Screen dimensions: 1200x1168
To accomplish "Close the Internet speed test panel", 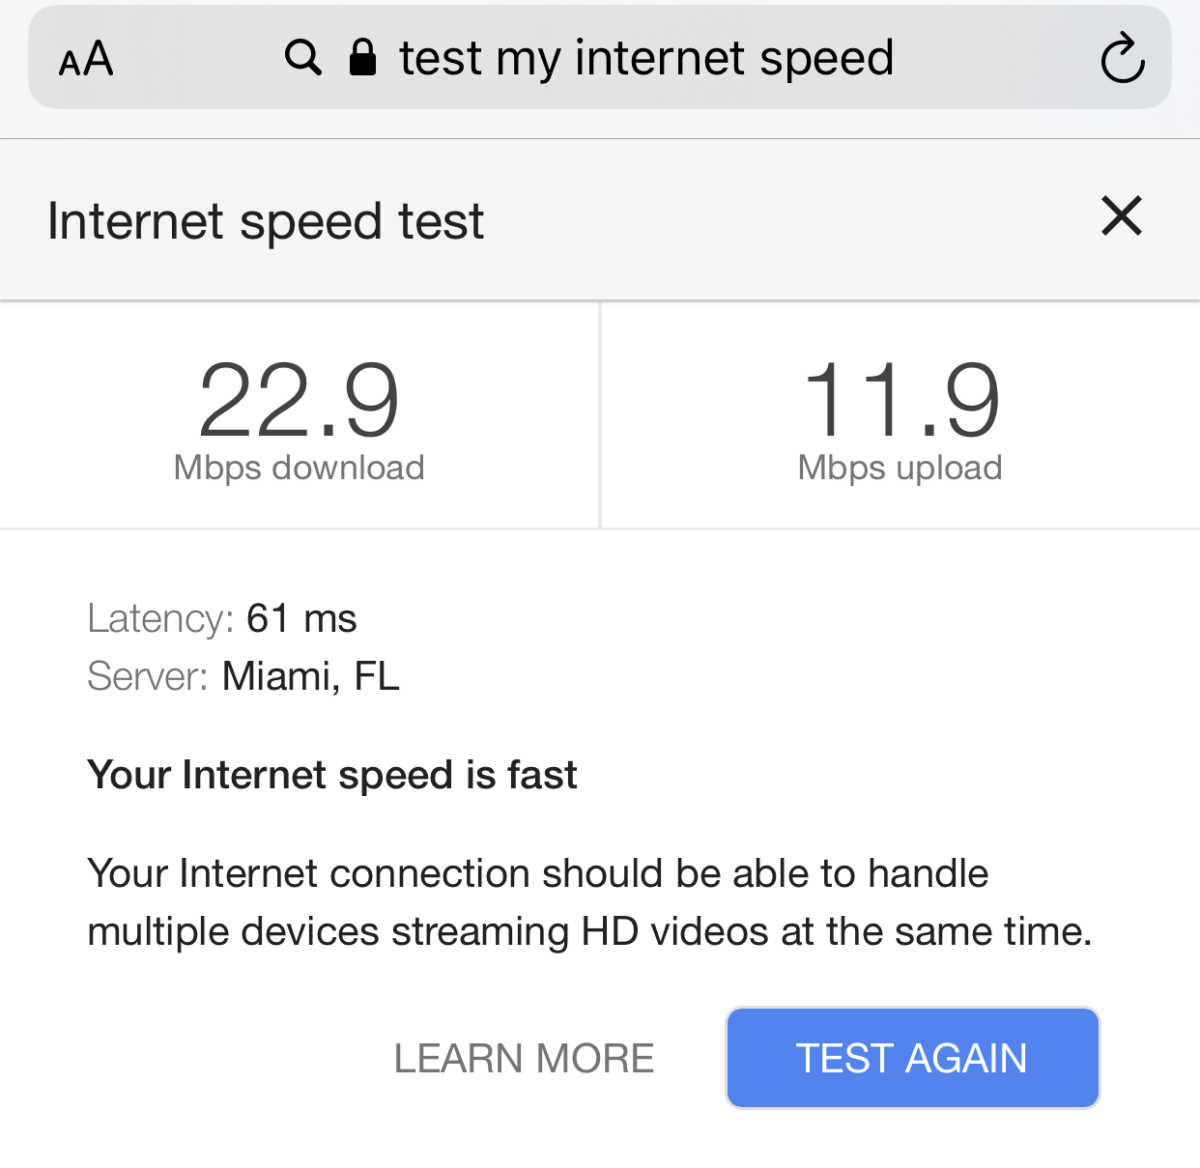I will [1121, 216].
